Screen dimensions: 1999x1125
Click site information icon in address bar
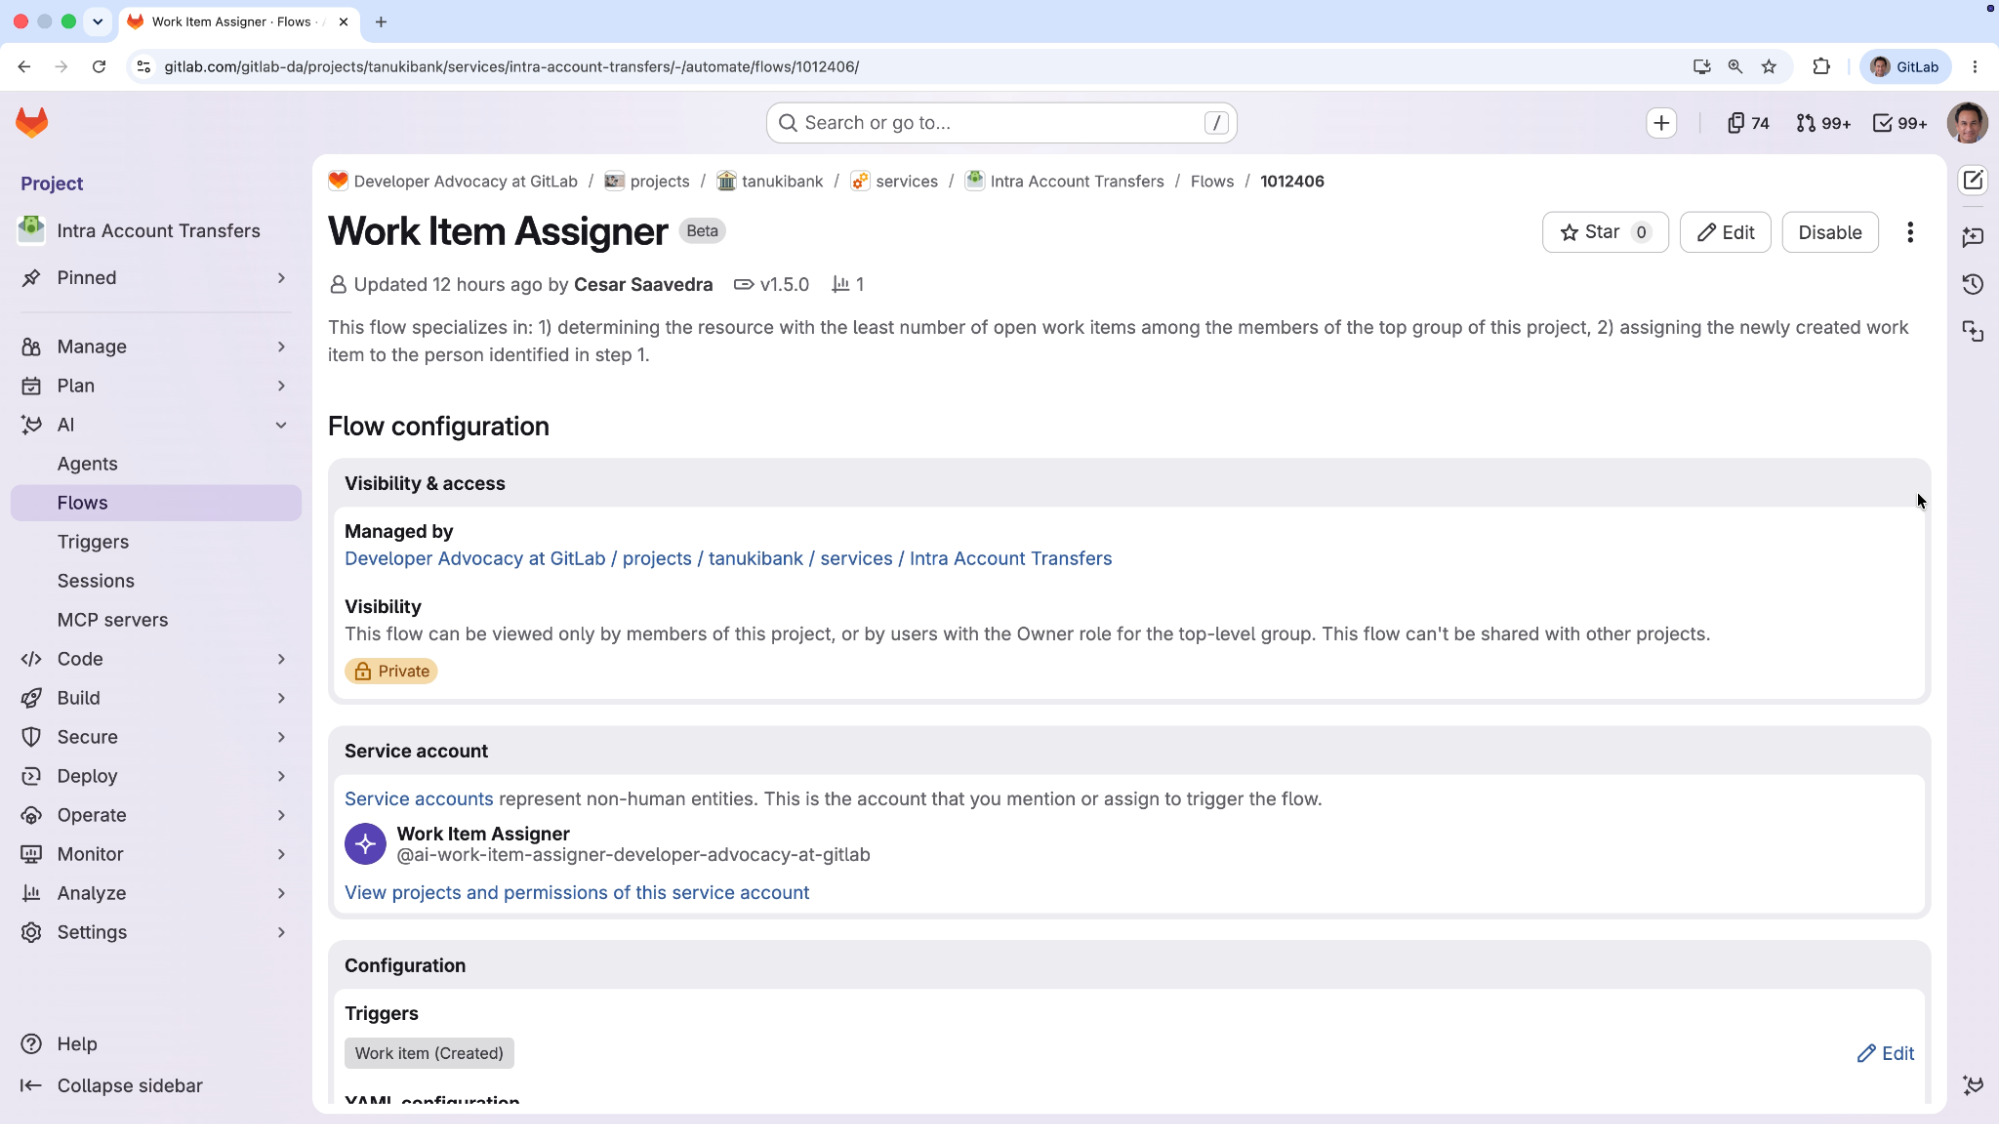click(x=143, y=67)
